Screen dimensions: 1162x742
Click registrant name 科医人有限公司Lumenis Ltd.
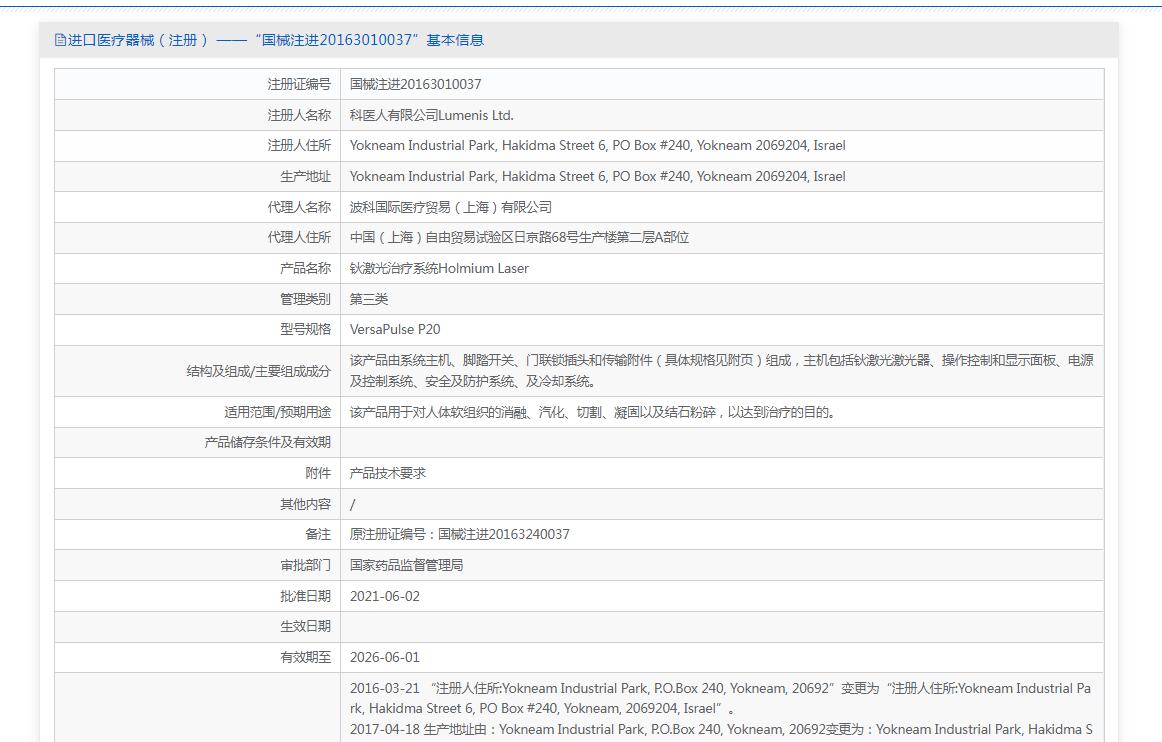431,115
